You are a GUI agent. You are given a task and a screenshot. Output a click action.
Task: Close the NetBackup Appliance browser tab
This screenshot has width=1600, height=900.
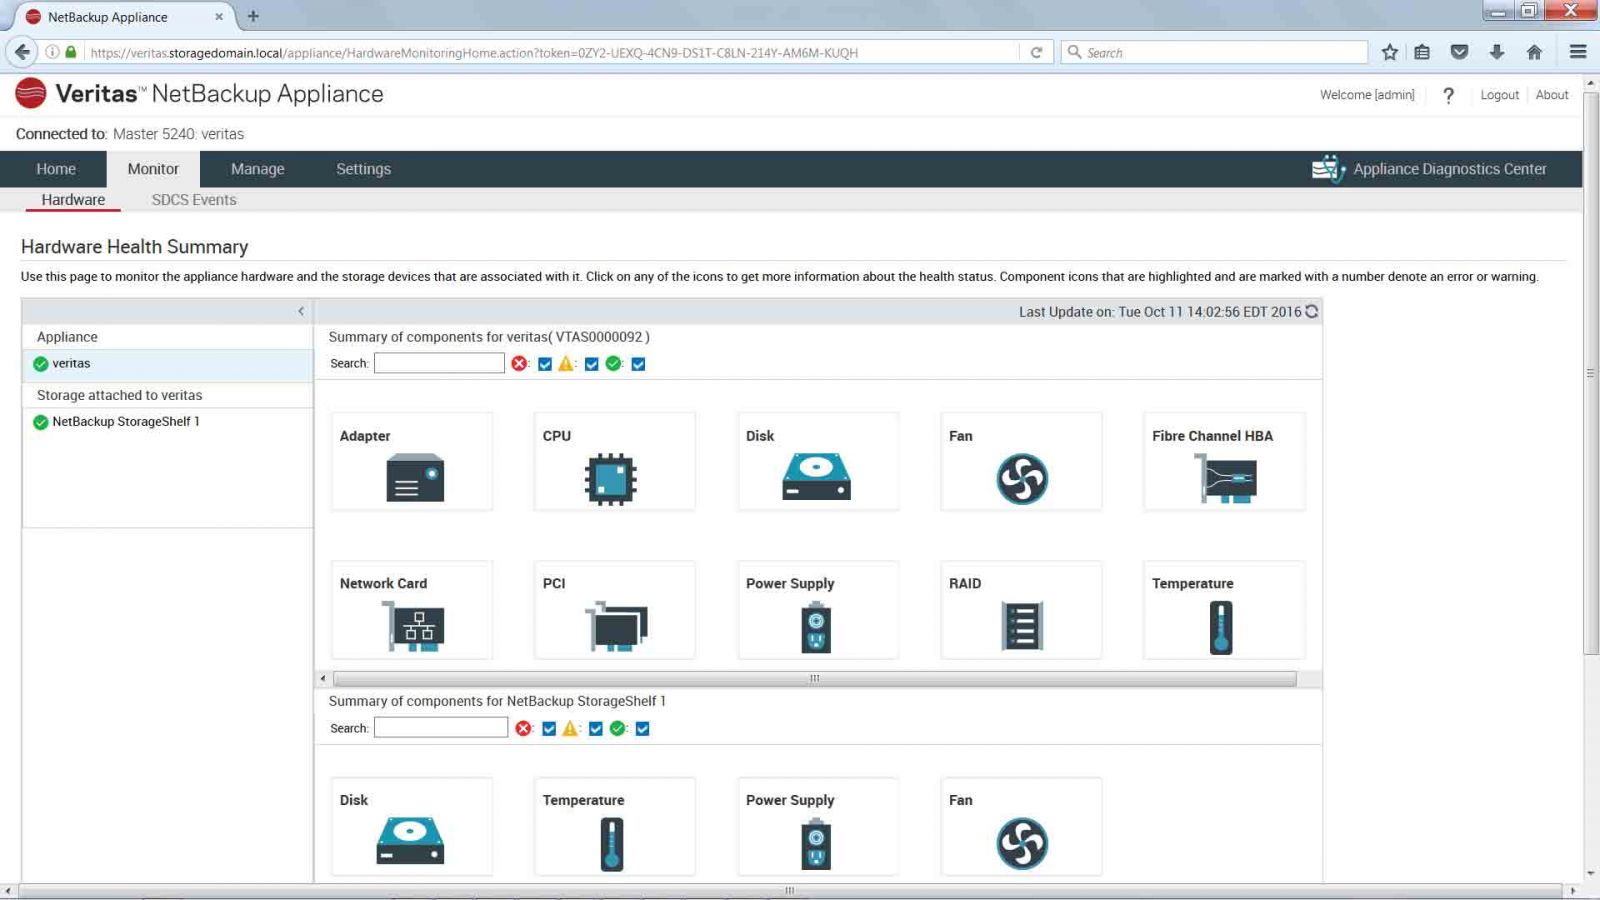coord(219,17)
